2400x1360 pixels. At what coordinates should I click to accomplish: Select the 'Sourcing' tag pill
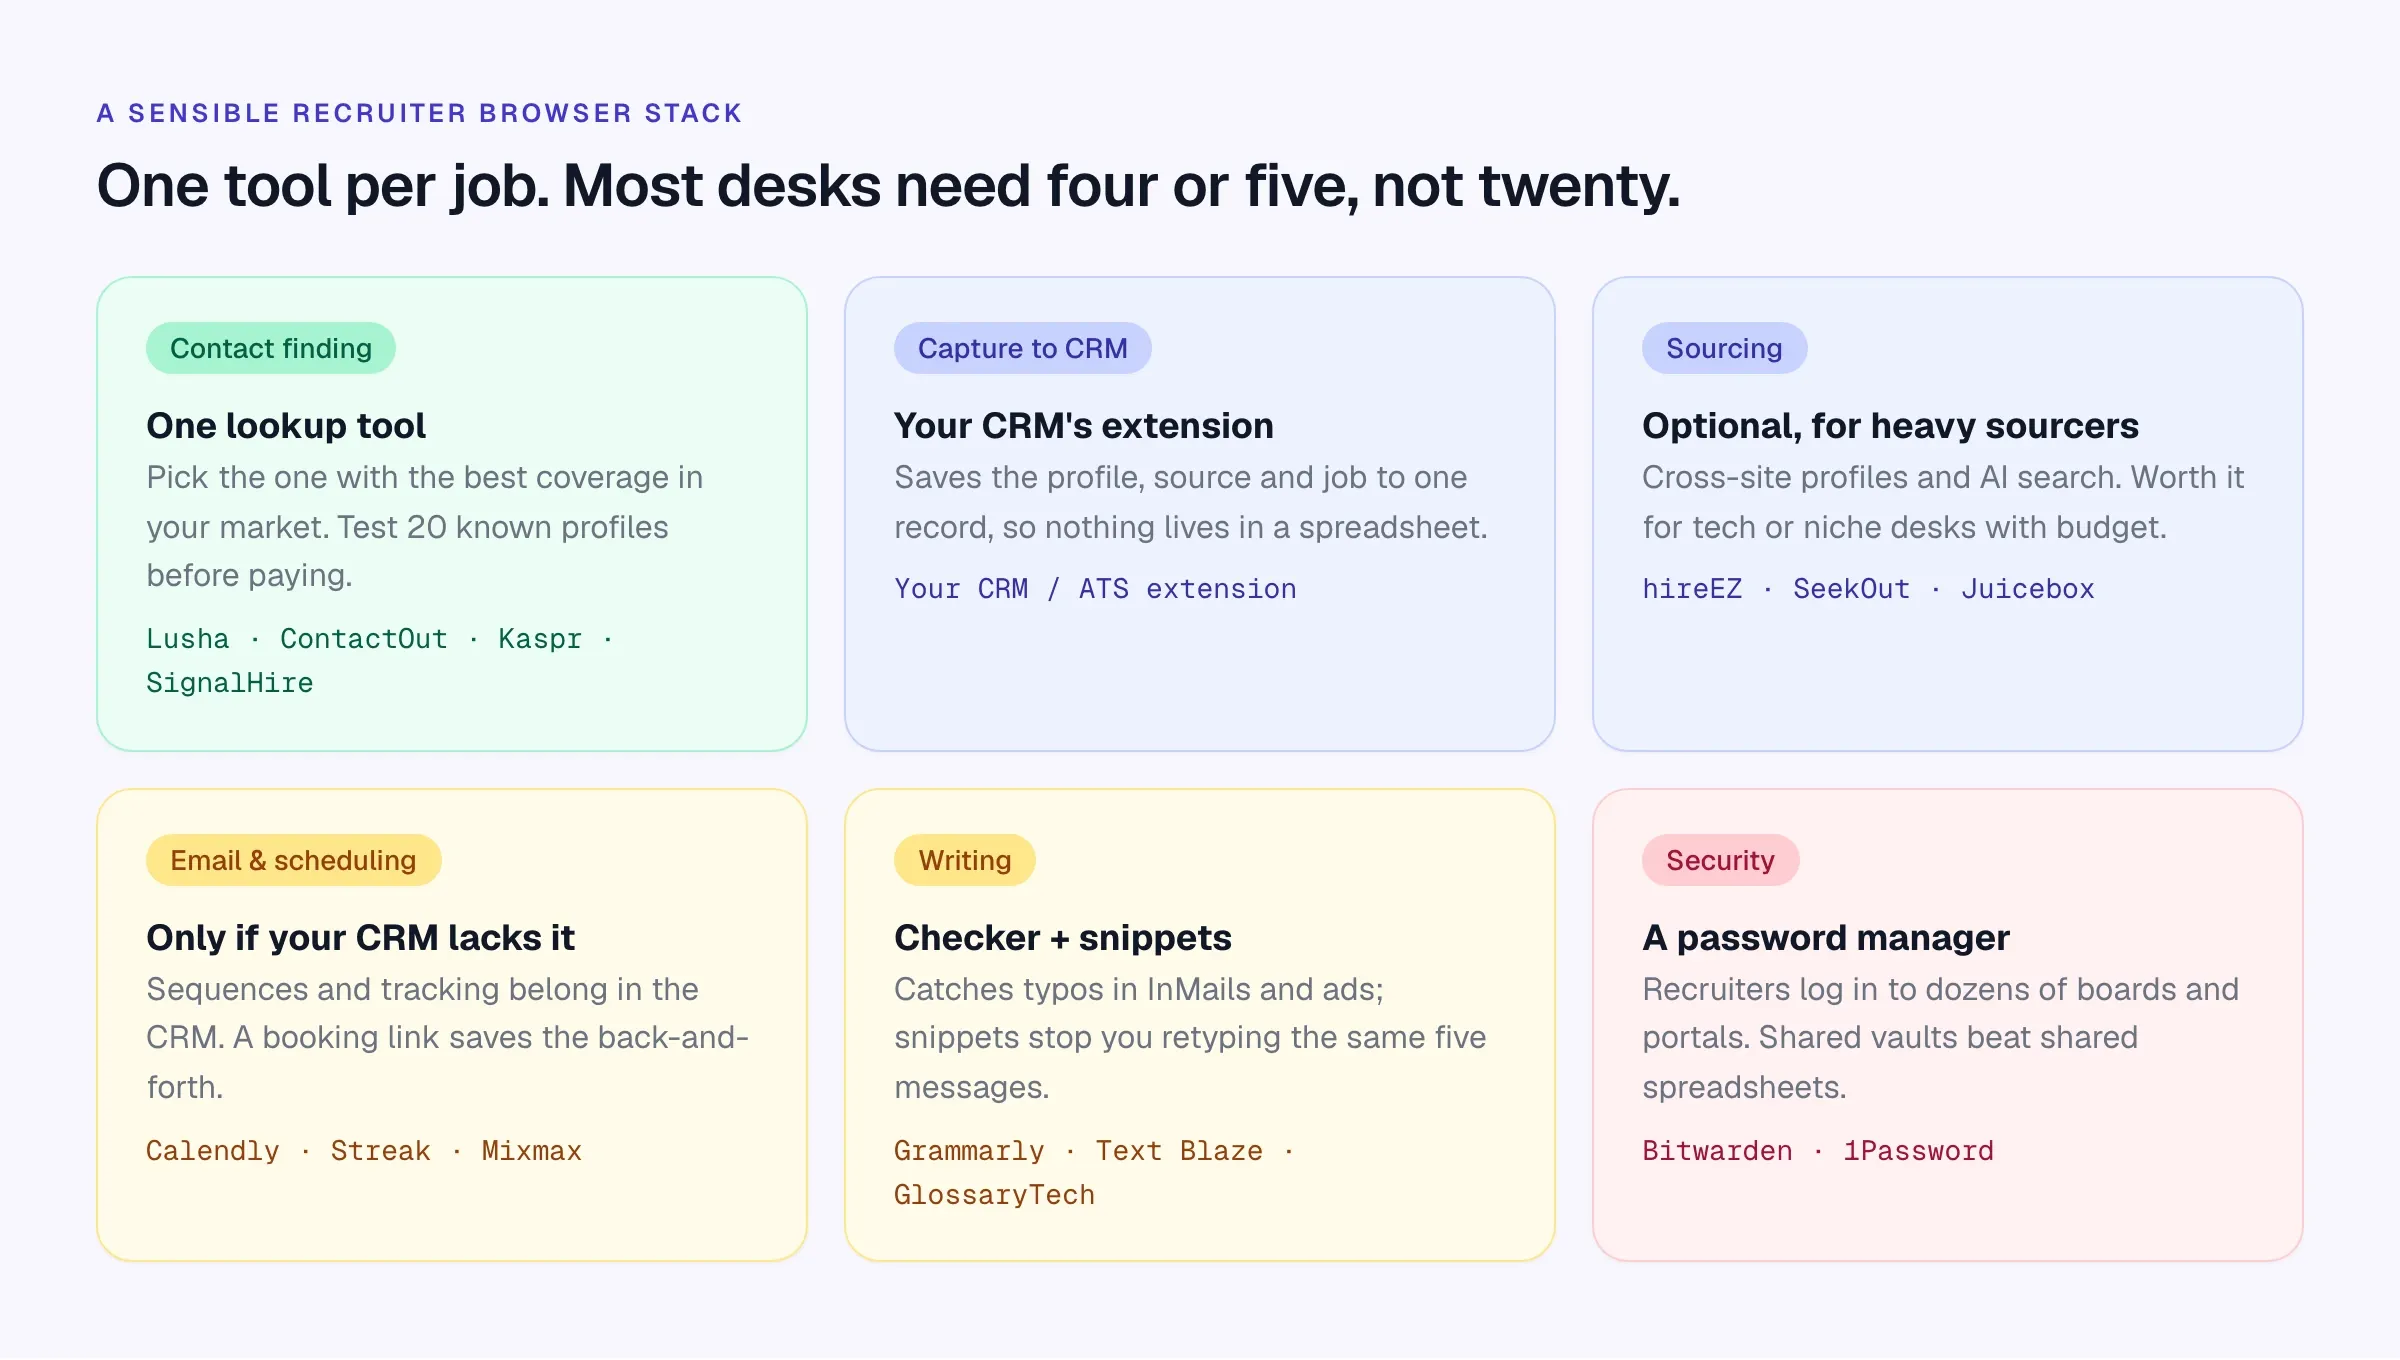(1724, 348)
